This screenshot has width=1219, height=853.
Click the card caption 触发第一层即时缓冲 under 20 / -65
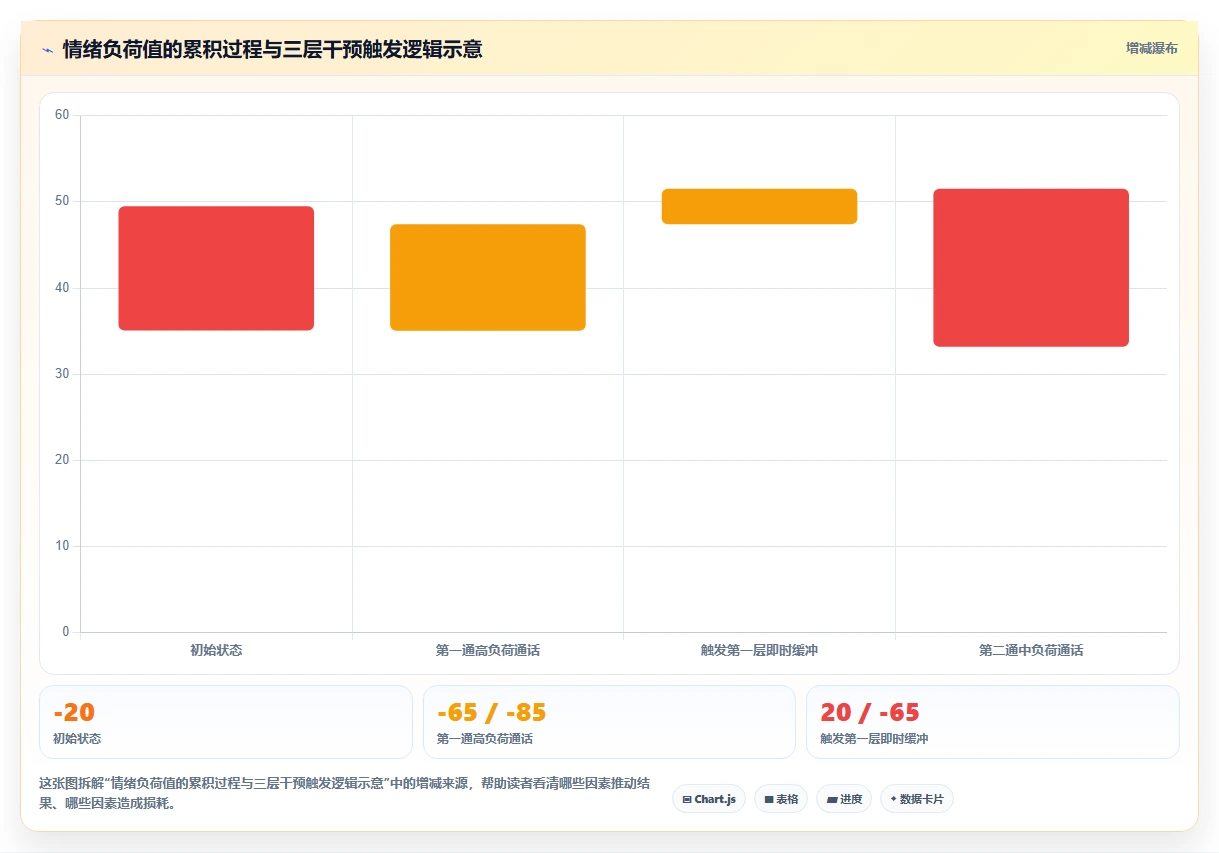[x=874, y=739]
